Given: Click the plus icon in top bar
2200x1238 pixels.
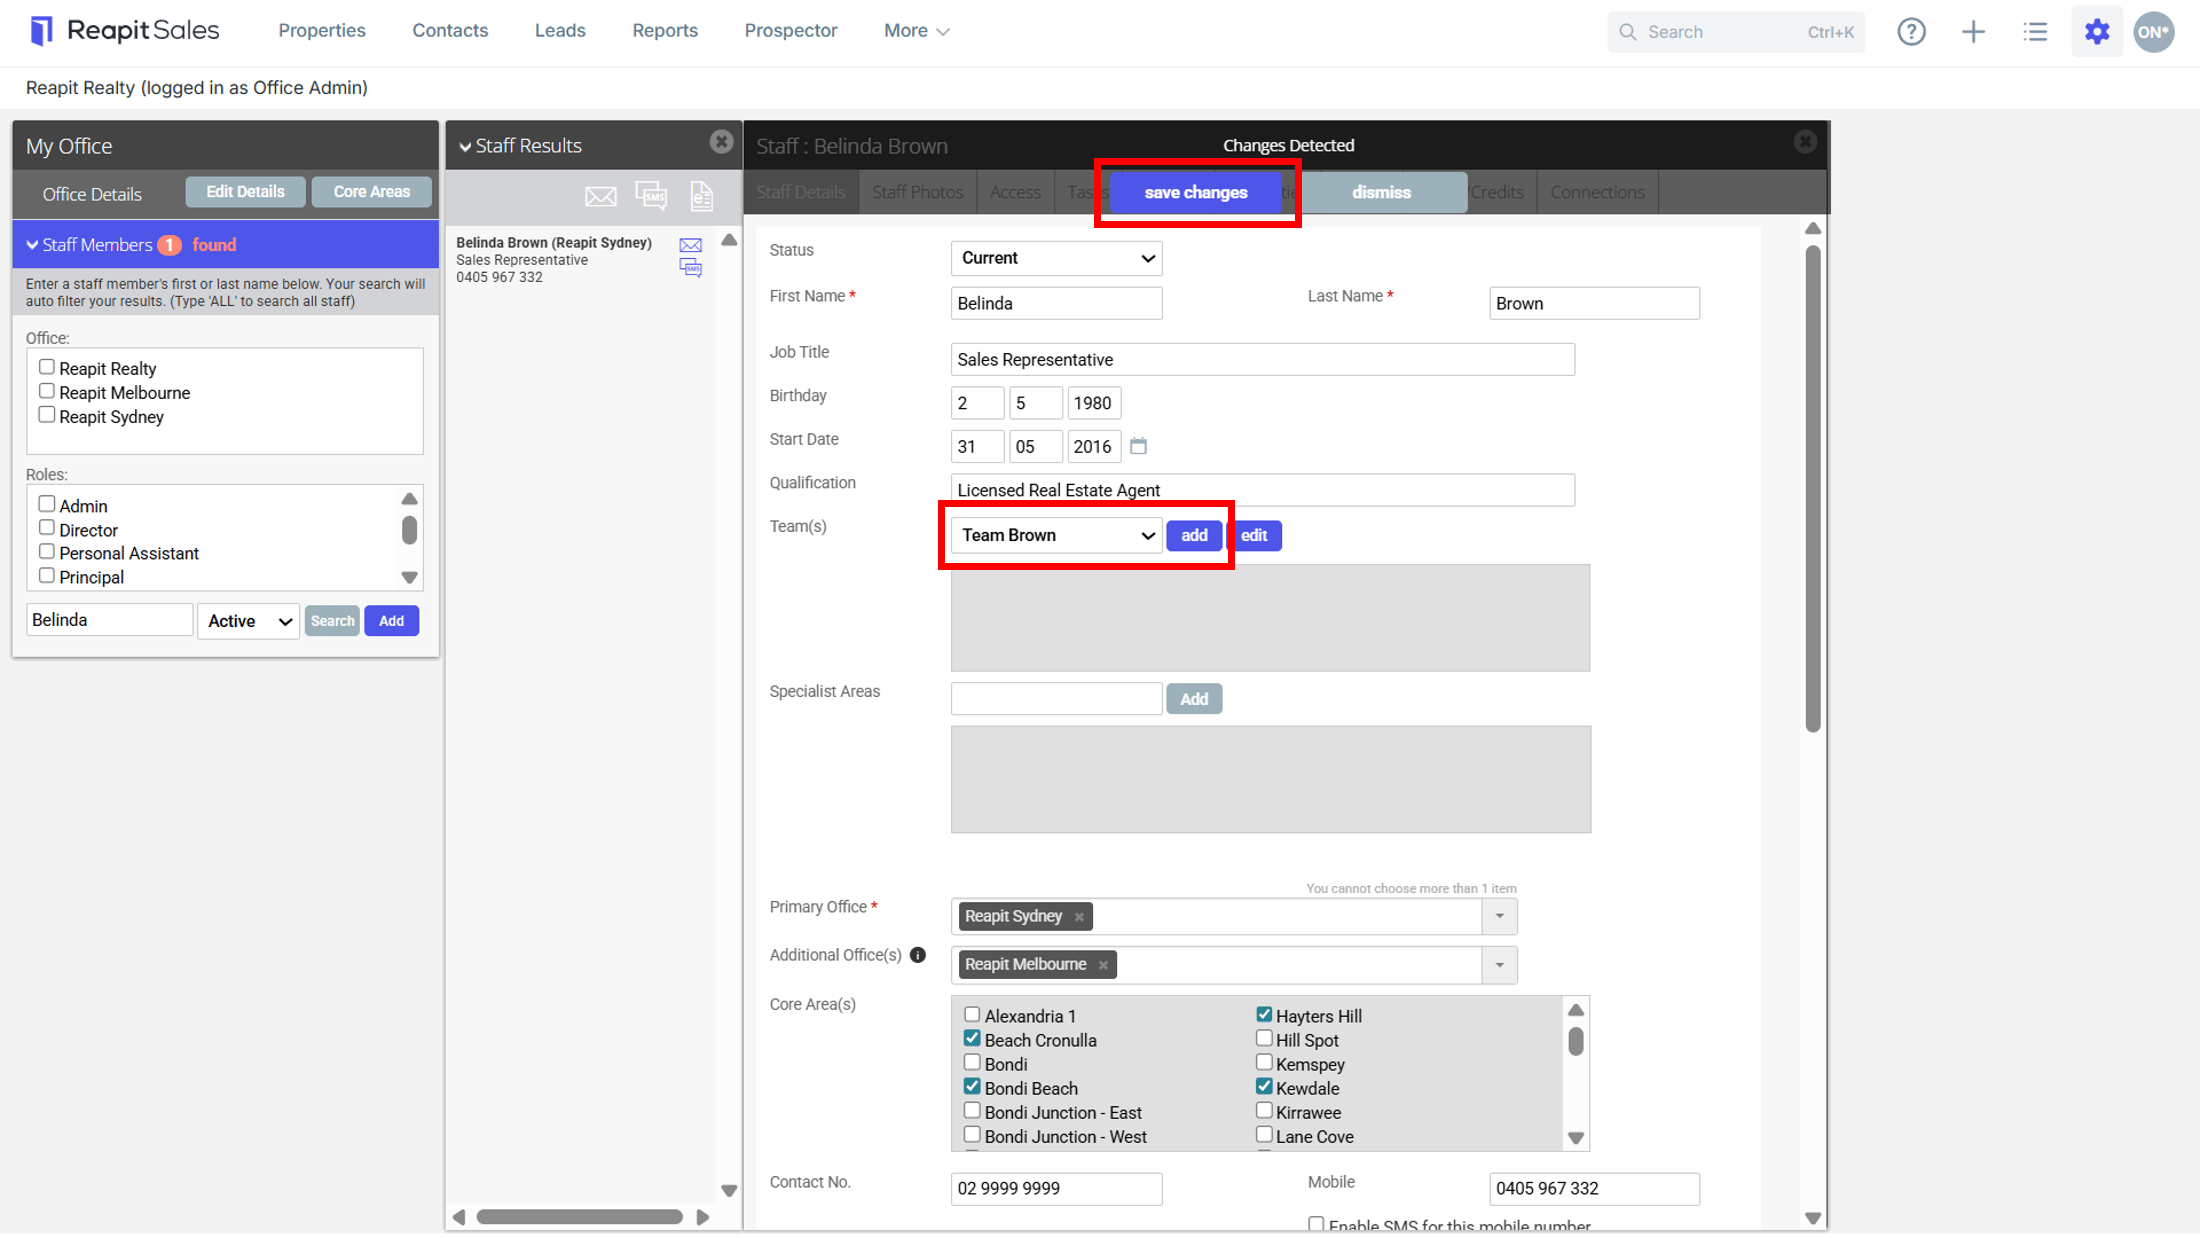Looking at the screenshot, I should [1973, 32].
